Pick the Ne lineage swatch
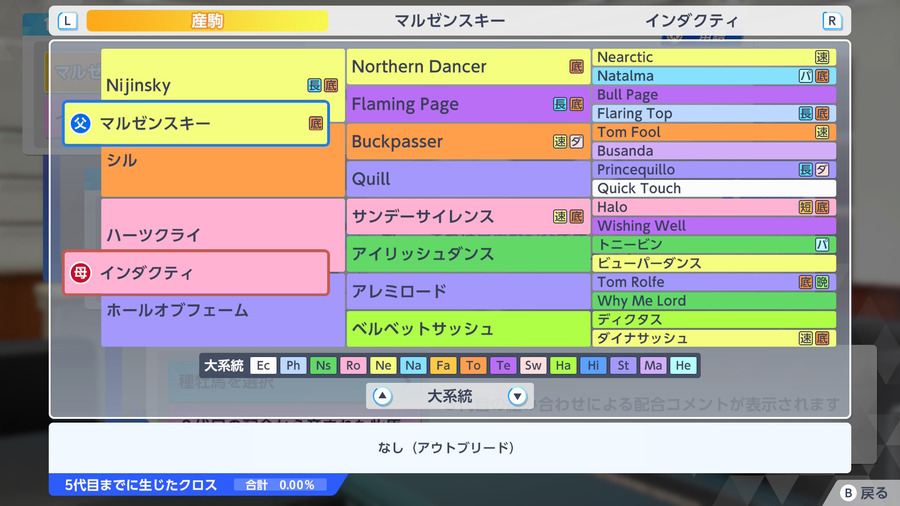Image resolution: width=900 pixels, height=506 pixels. [383, 365]
